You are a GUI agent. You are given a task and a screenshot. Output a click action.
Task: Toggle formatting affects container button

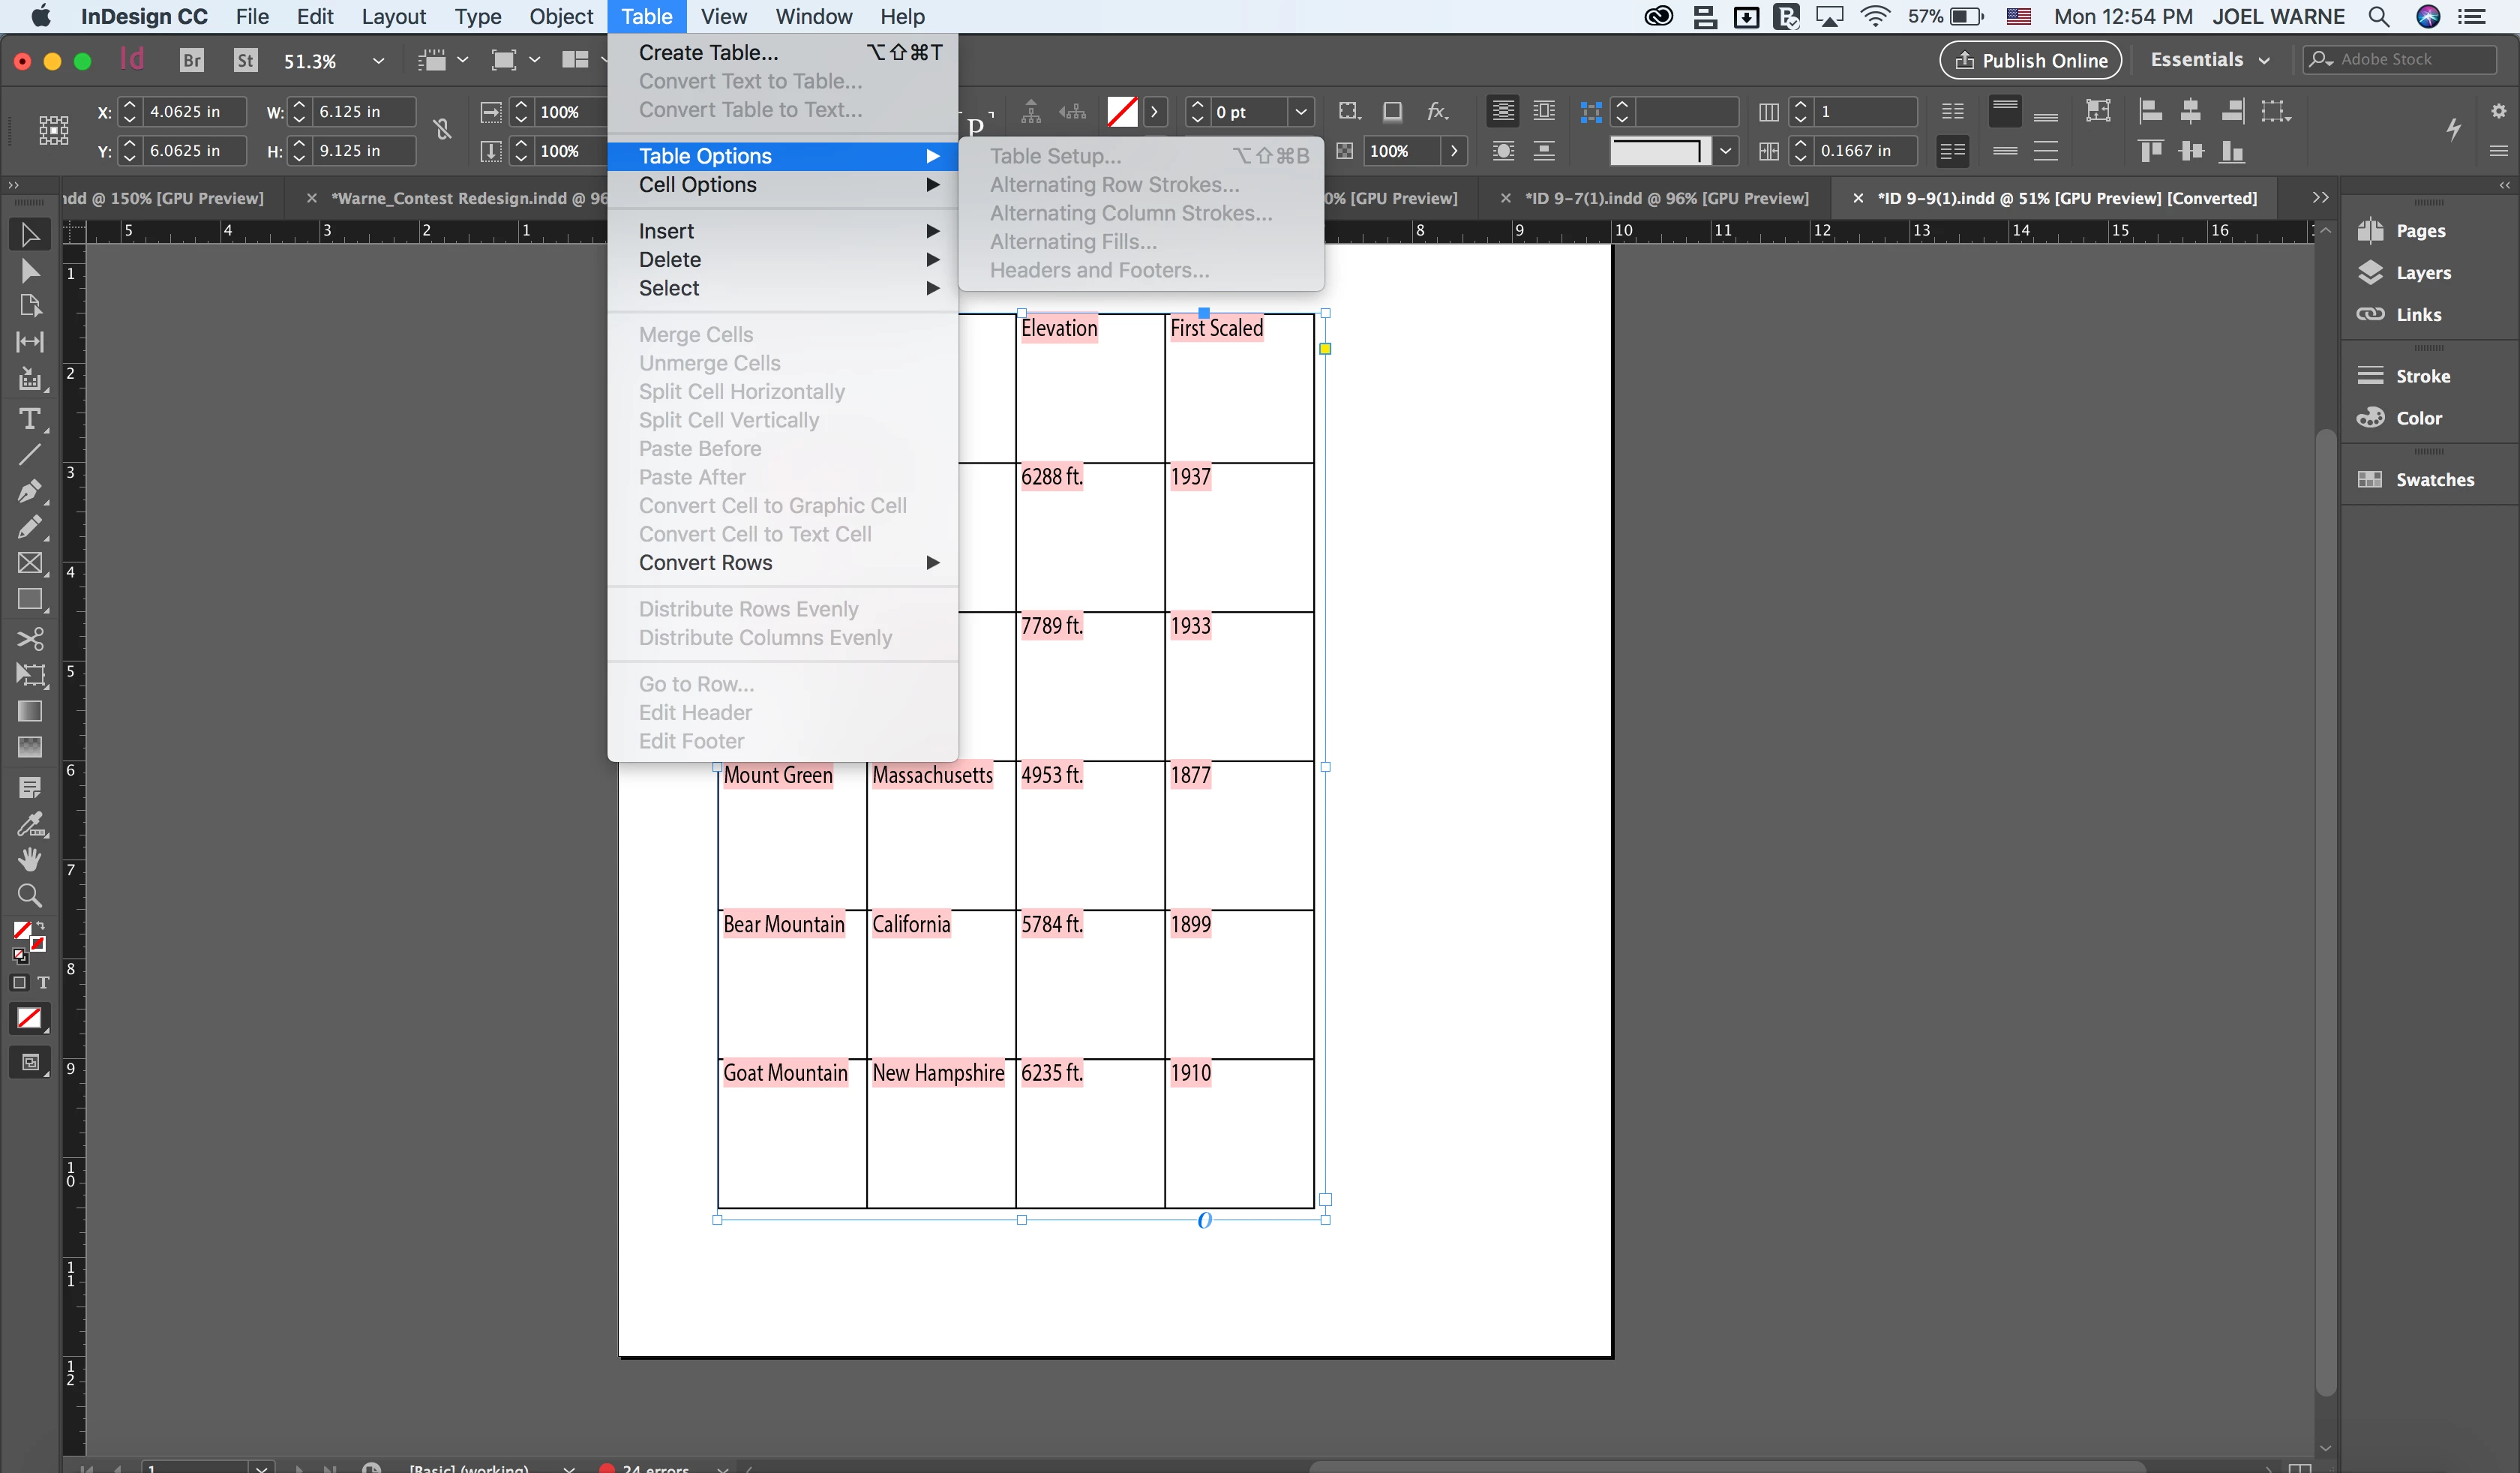(x=19, y=983)
